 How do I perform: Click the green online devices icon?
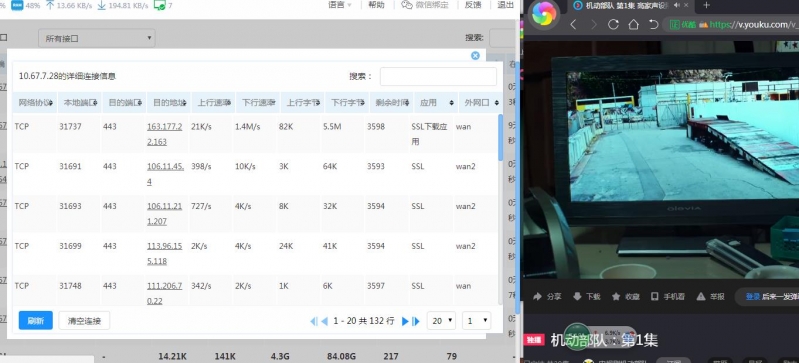pyautogui.click(x=159, y=5)
